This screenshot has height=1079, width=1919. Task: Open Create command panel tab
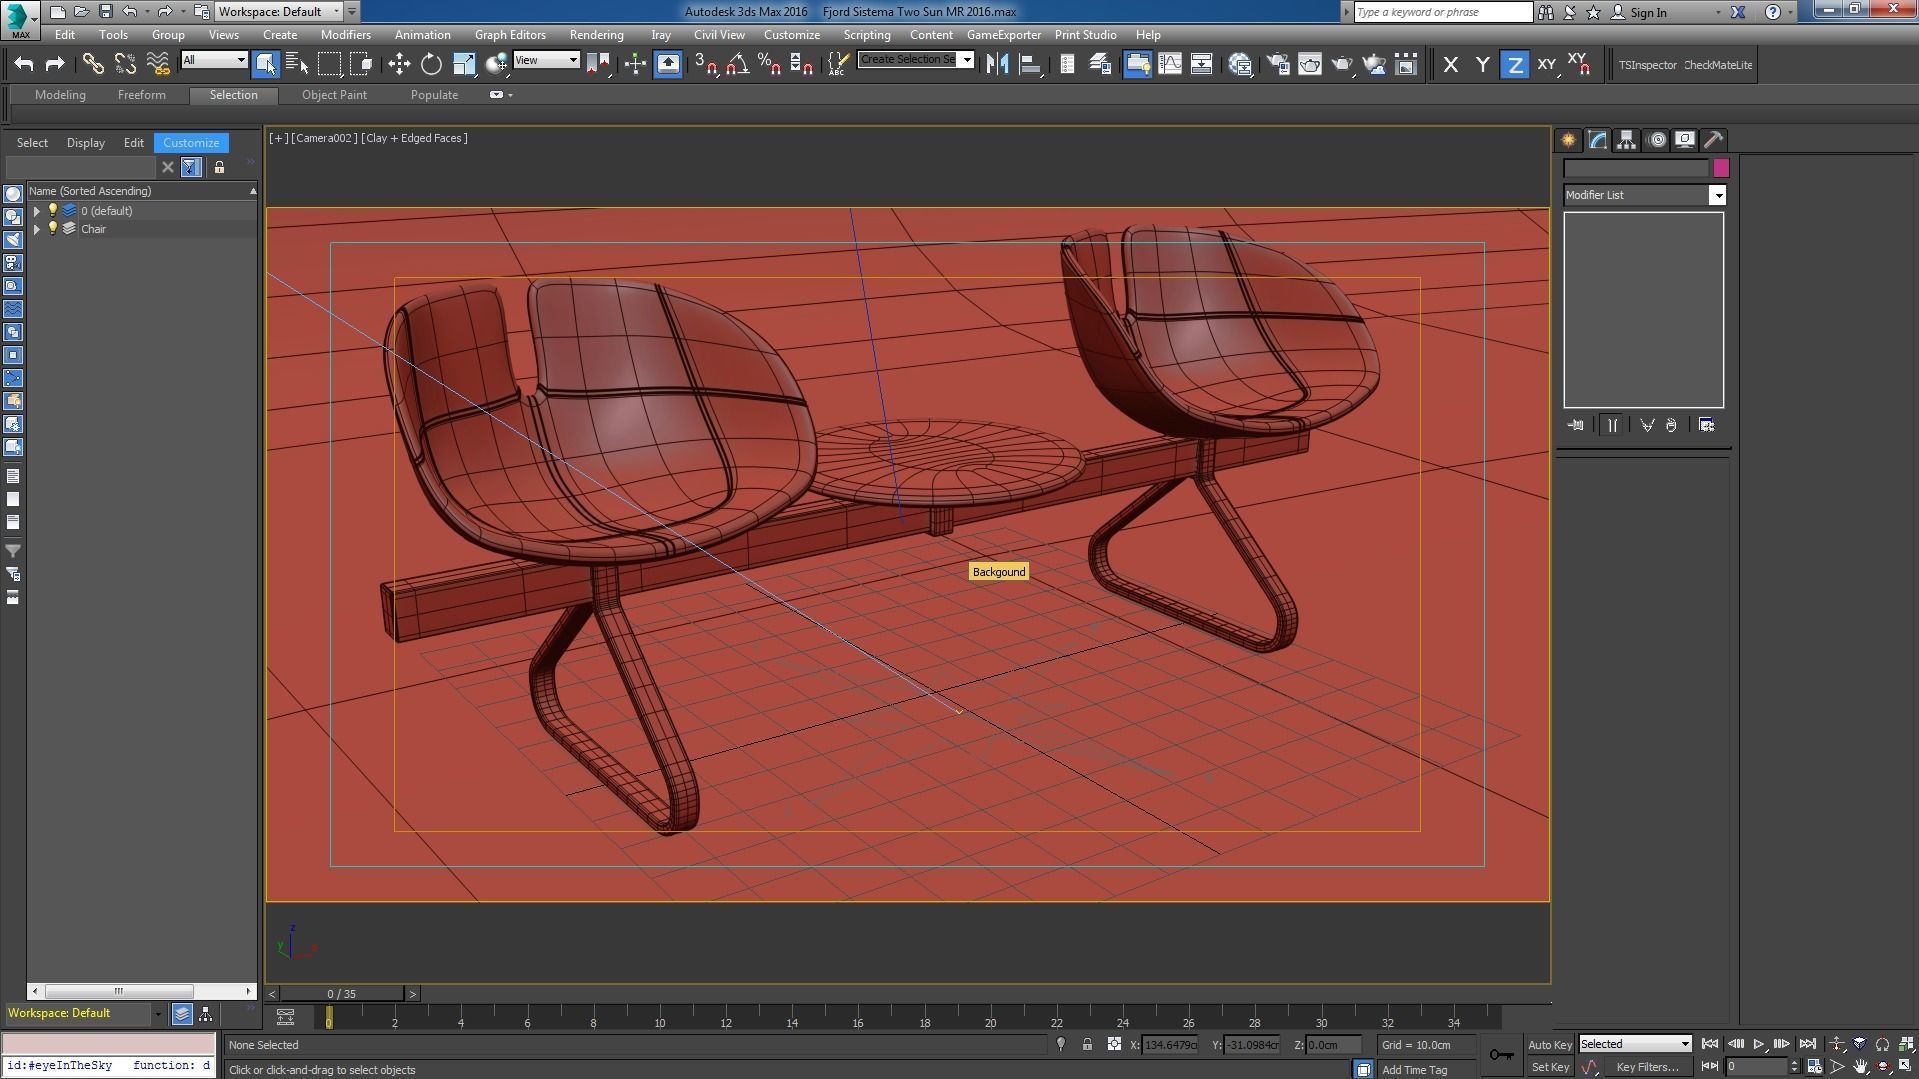(x=1568, y=140)
